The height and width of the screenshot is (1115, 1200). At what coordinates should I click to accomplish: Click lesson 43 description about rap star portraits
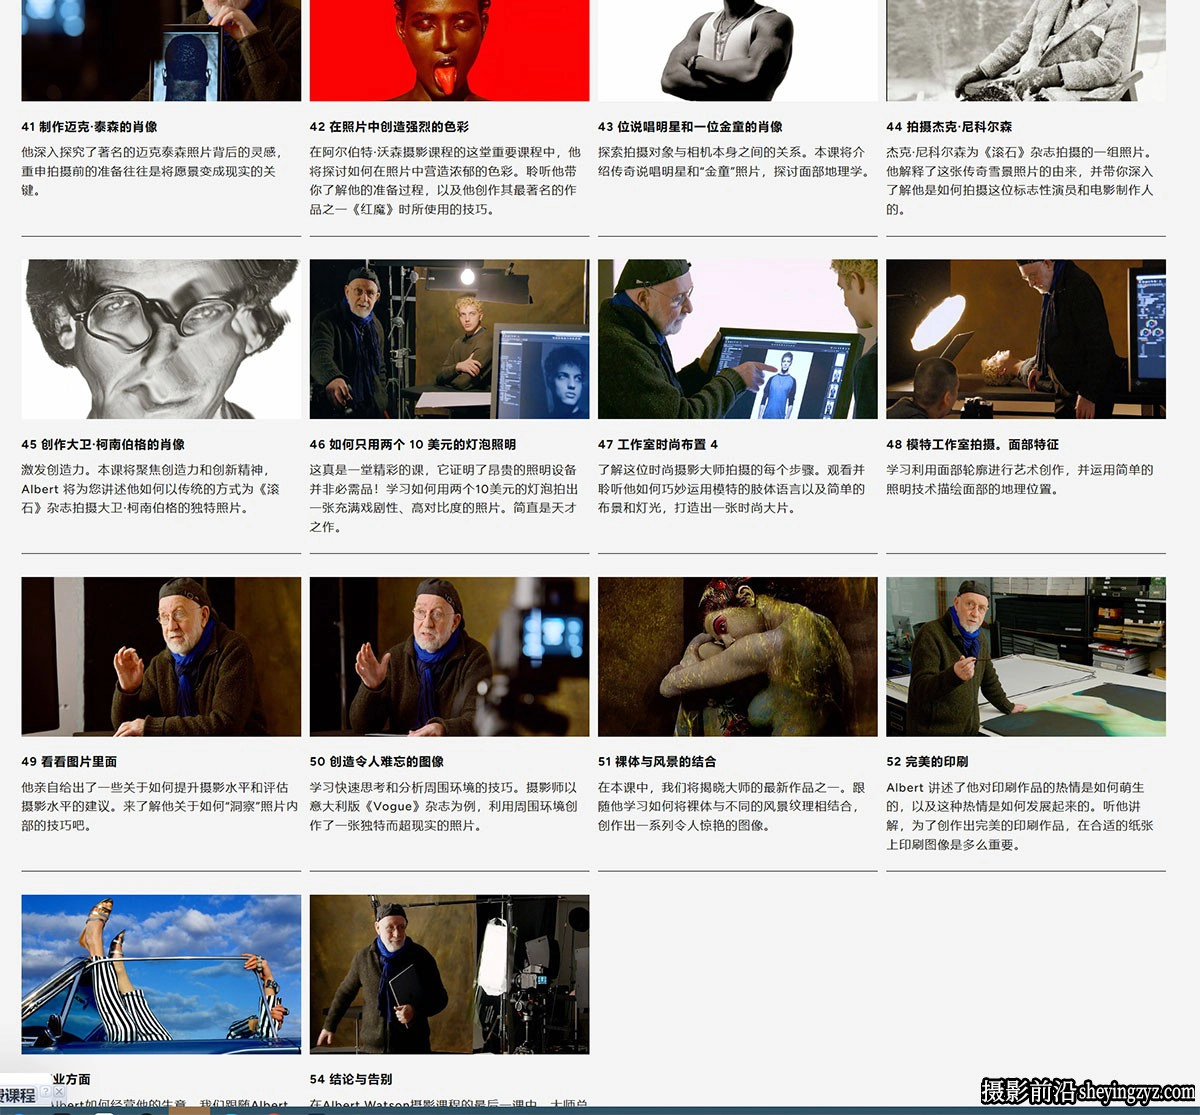point(733,162)
